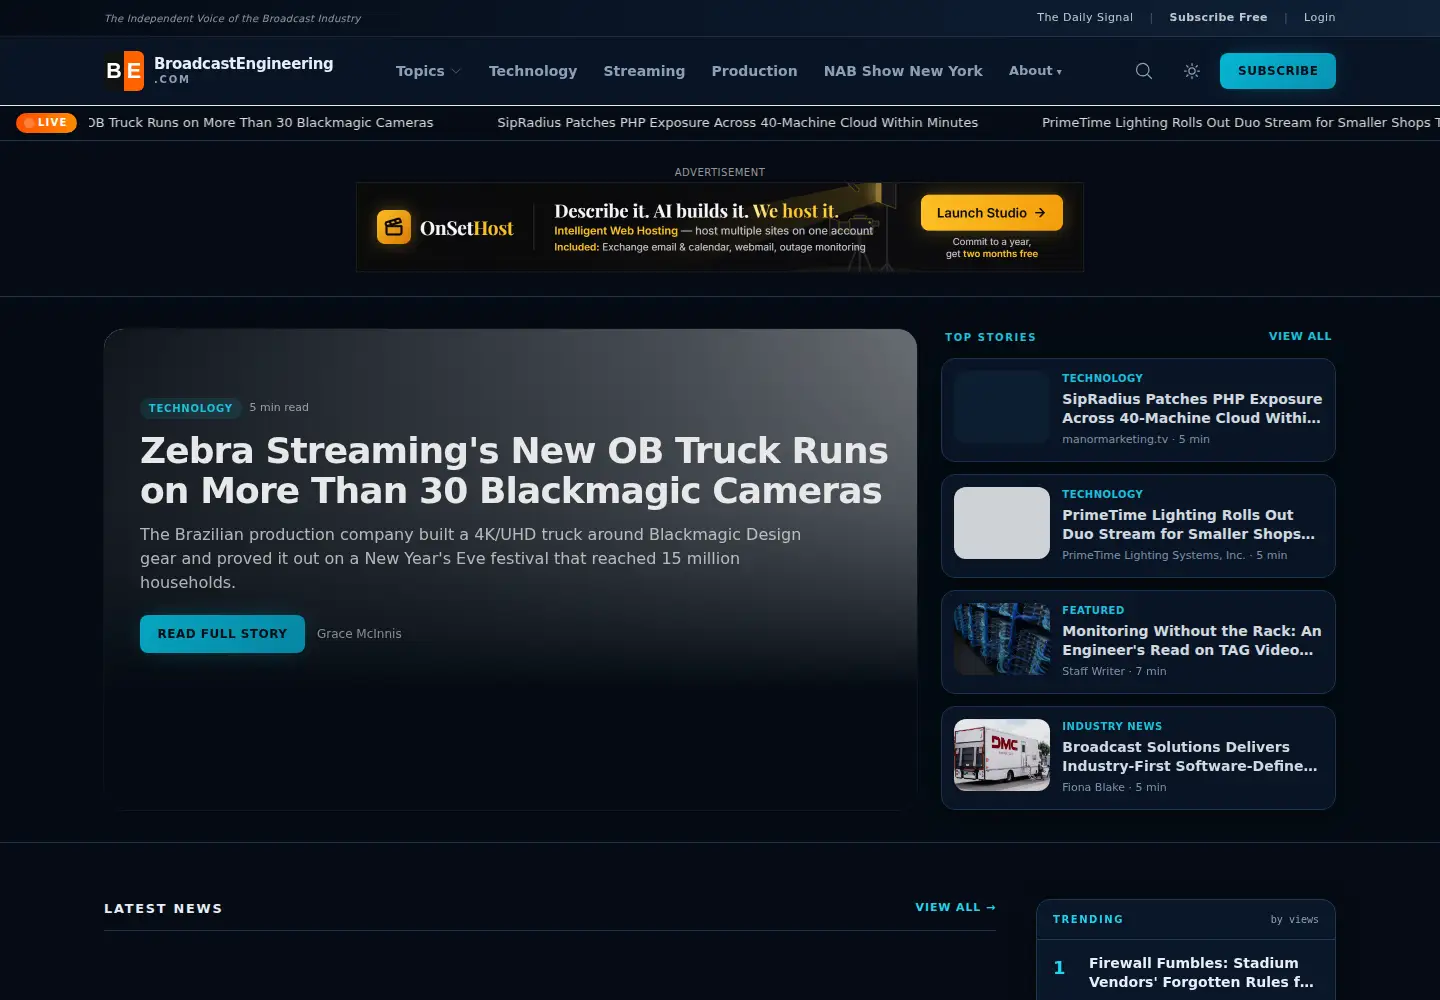
Task: Click Subscribe Free in top bar
Action: [x=1218, y=17]
